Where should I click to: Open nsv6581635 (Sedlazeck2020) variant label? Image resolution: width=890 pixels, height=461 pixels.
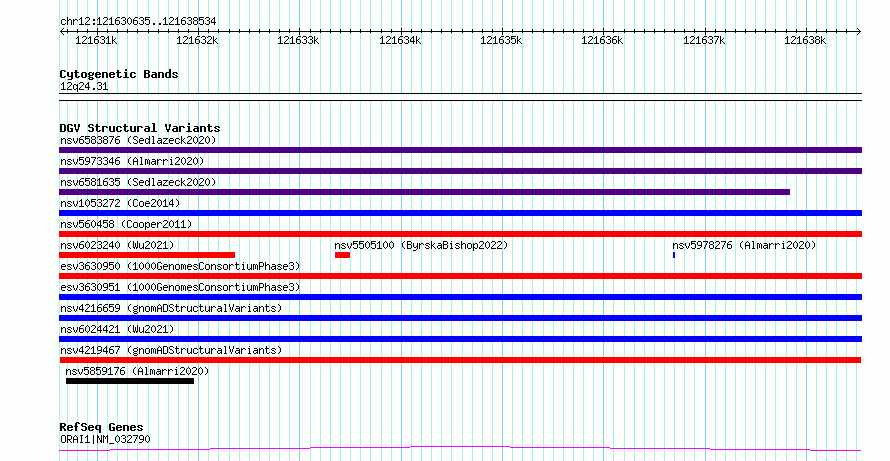[138, 182]
